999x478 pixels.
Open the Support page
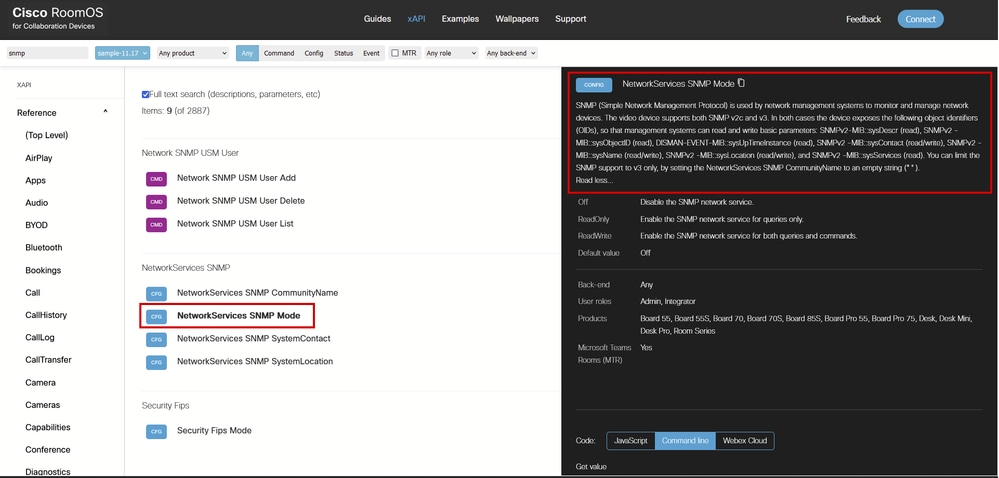(x=570, y=19)
